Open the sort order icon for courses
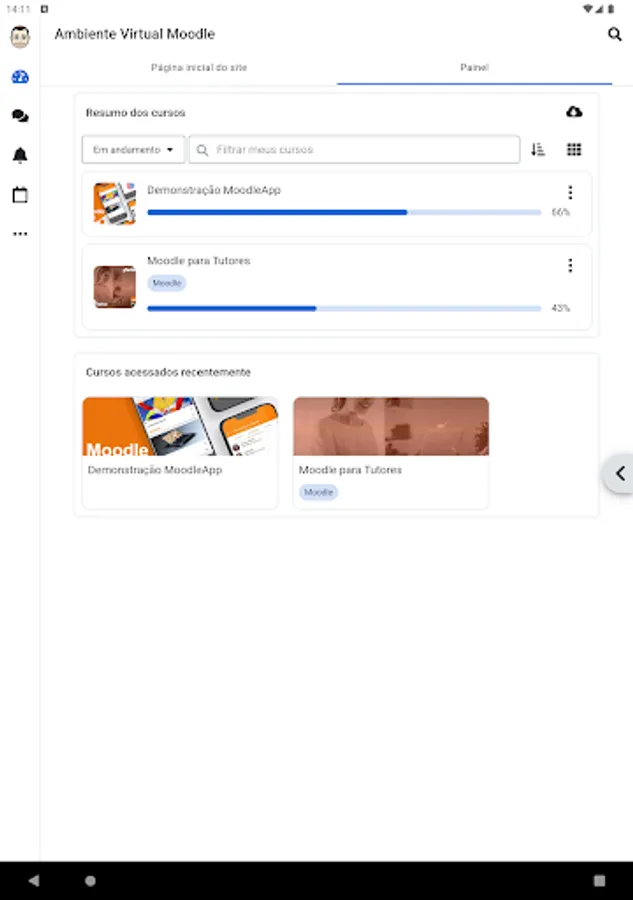The width and height of the screenshot is (633, 900). tap(538, 150)
